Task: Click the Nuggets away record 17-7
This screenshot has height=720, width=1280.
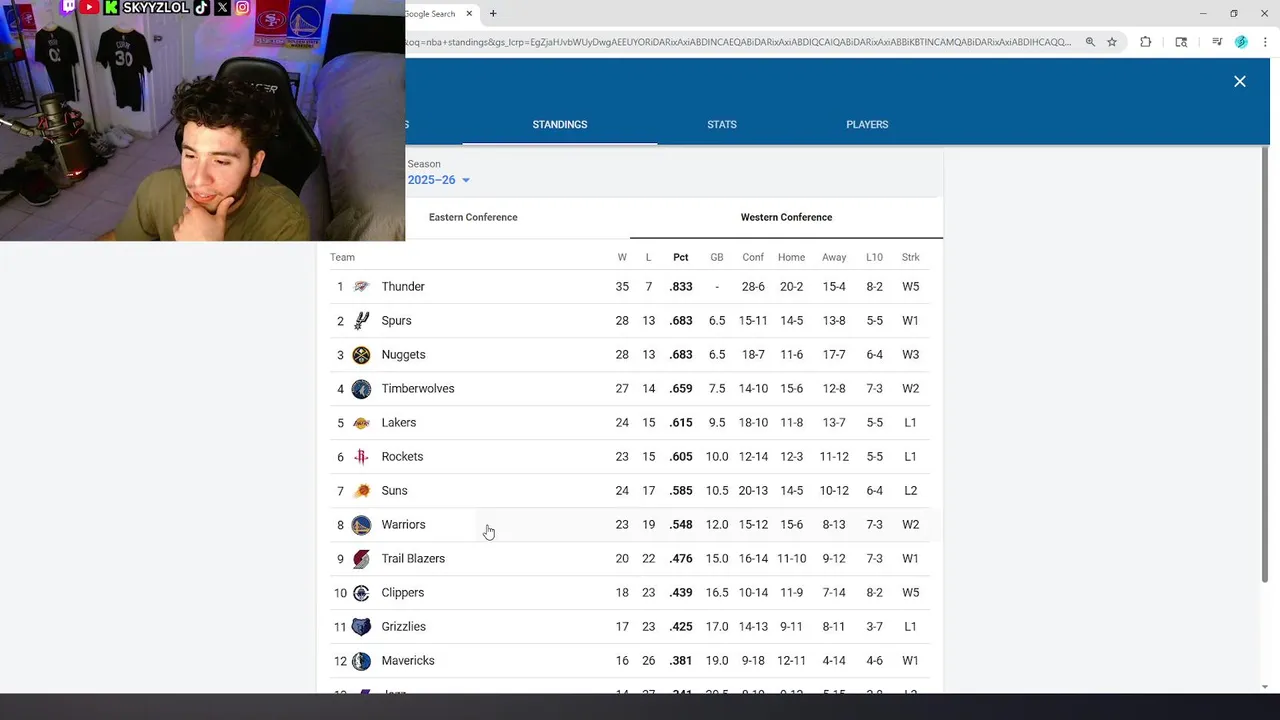Action: tap(834, 355)
